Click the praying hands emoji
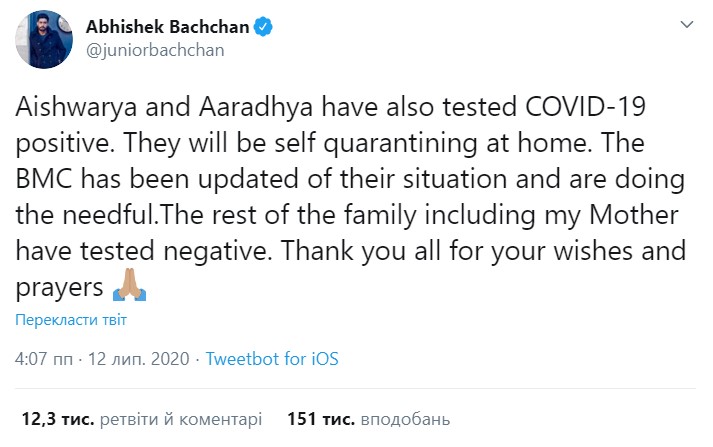The image size is (713, 447). pos(130,289)
